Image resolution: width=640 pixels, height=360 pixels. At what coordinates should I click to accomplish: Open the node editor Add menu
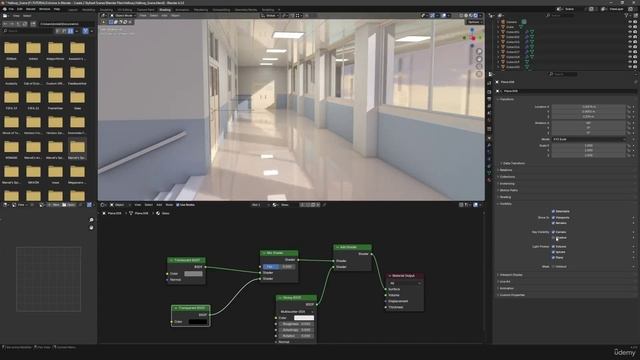[x=159, y=205]
